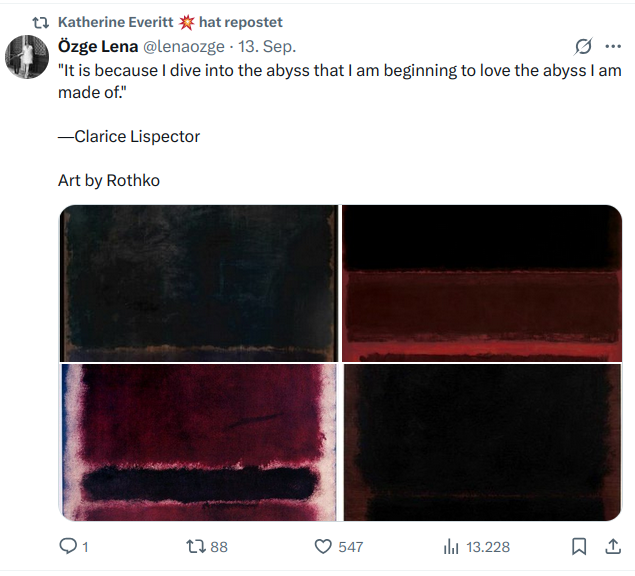Image resolution: width=635 pixels, height=576 pixels.
Task: View post analytics bar chart icon
Action: tap(451, 547)
